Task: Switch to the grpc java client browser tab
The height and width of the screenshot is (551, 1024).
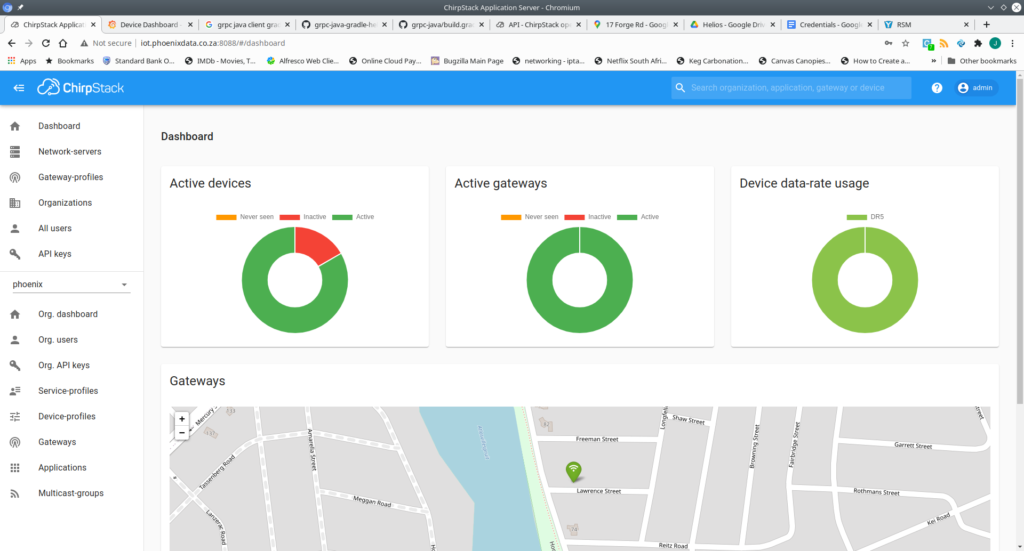Action: (248, 25)
